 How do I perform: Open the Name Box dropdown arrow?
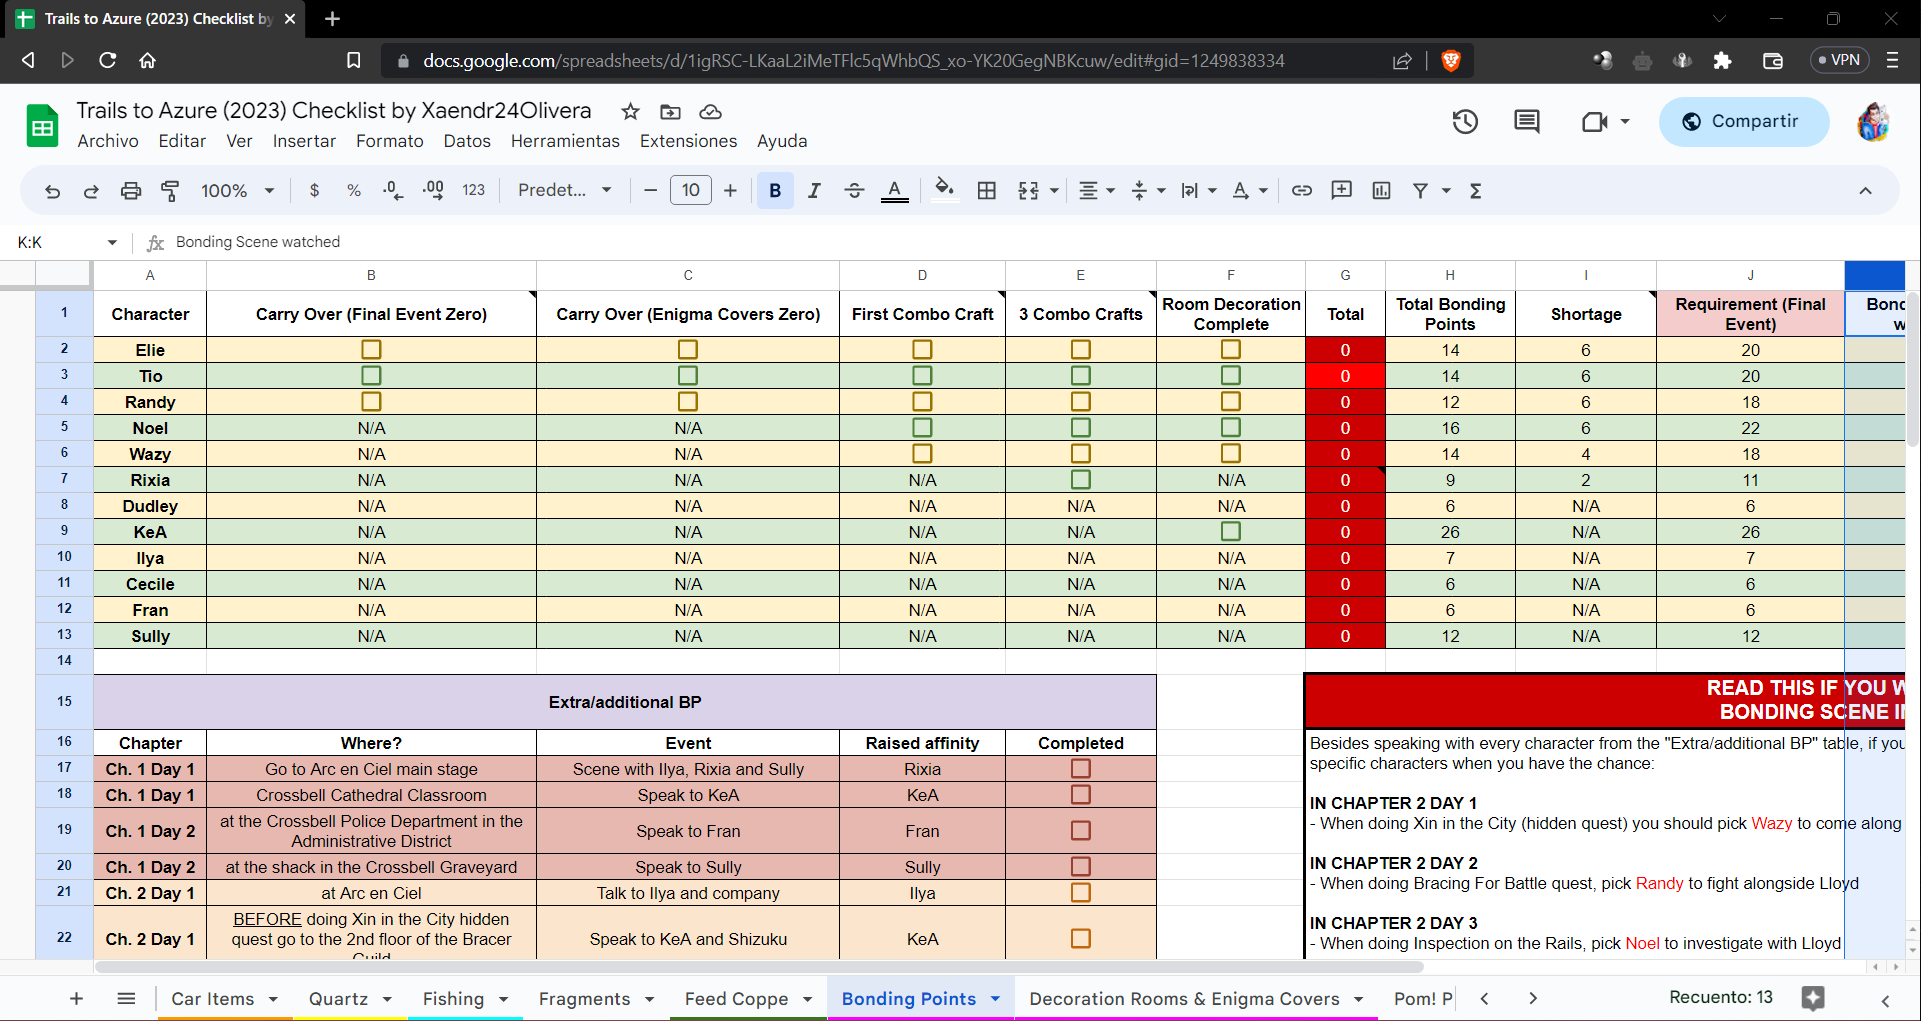pos(112,242)
